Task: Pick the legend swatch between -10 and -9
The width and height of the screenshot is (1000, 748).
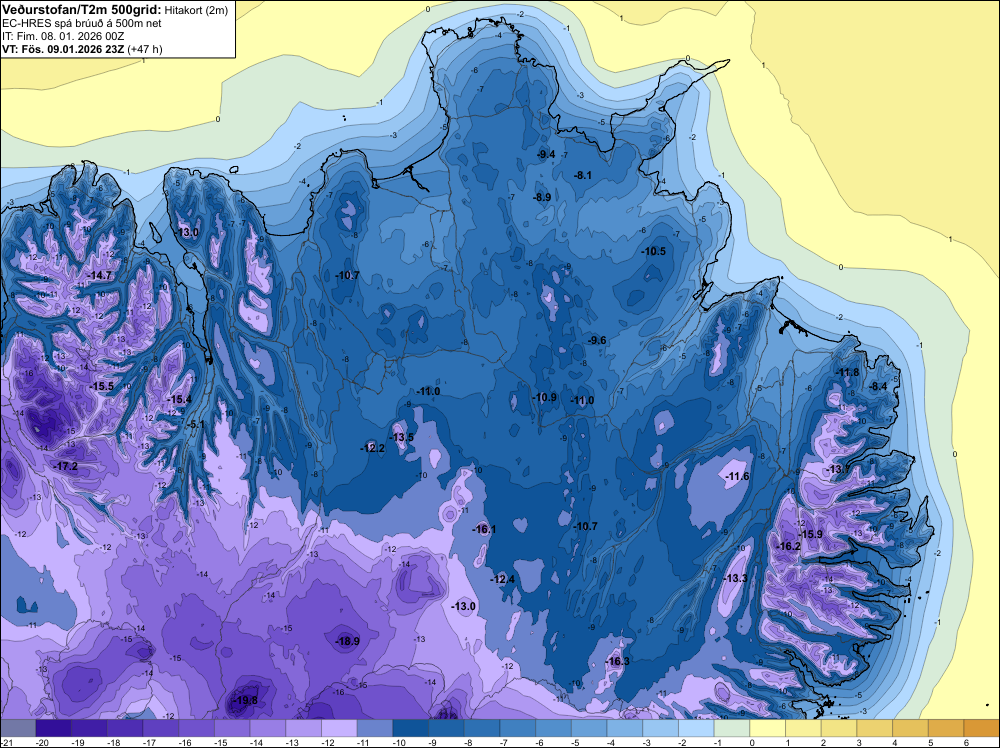Action: coord(411,728)
